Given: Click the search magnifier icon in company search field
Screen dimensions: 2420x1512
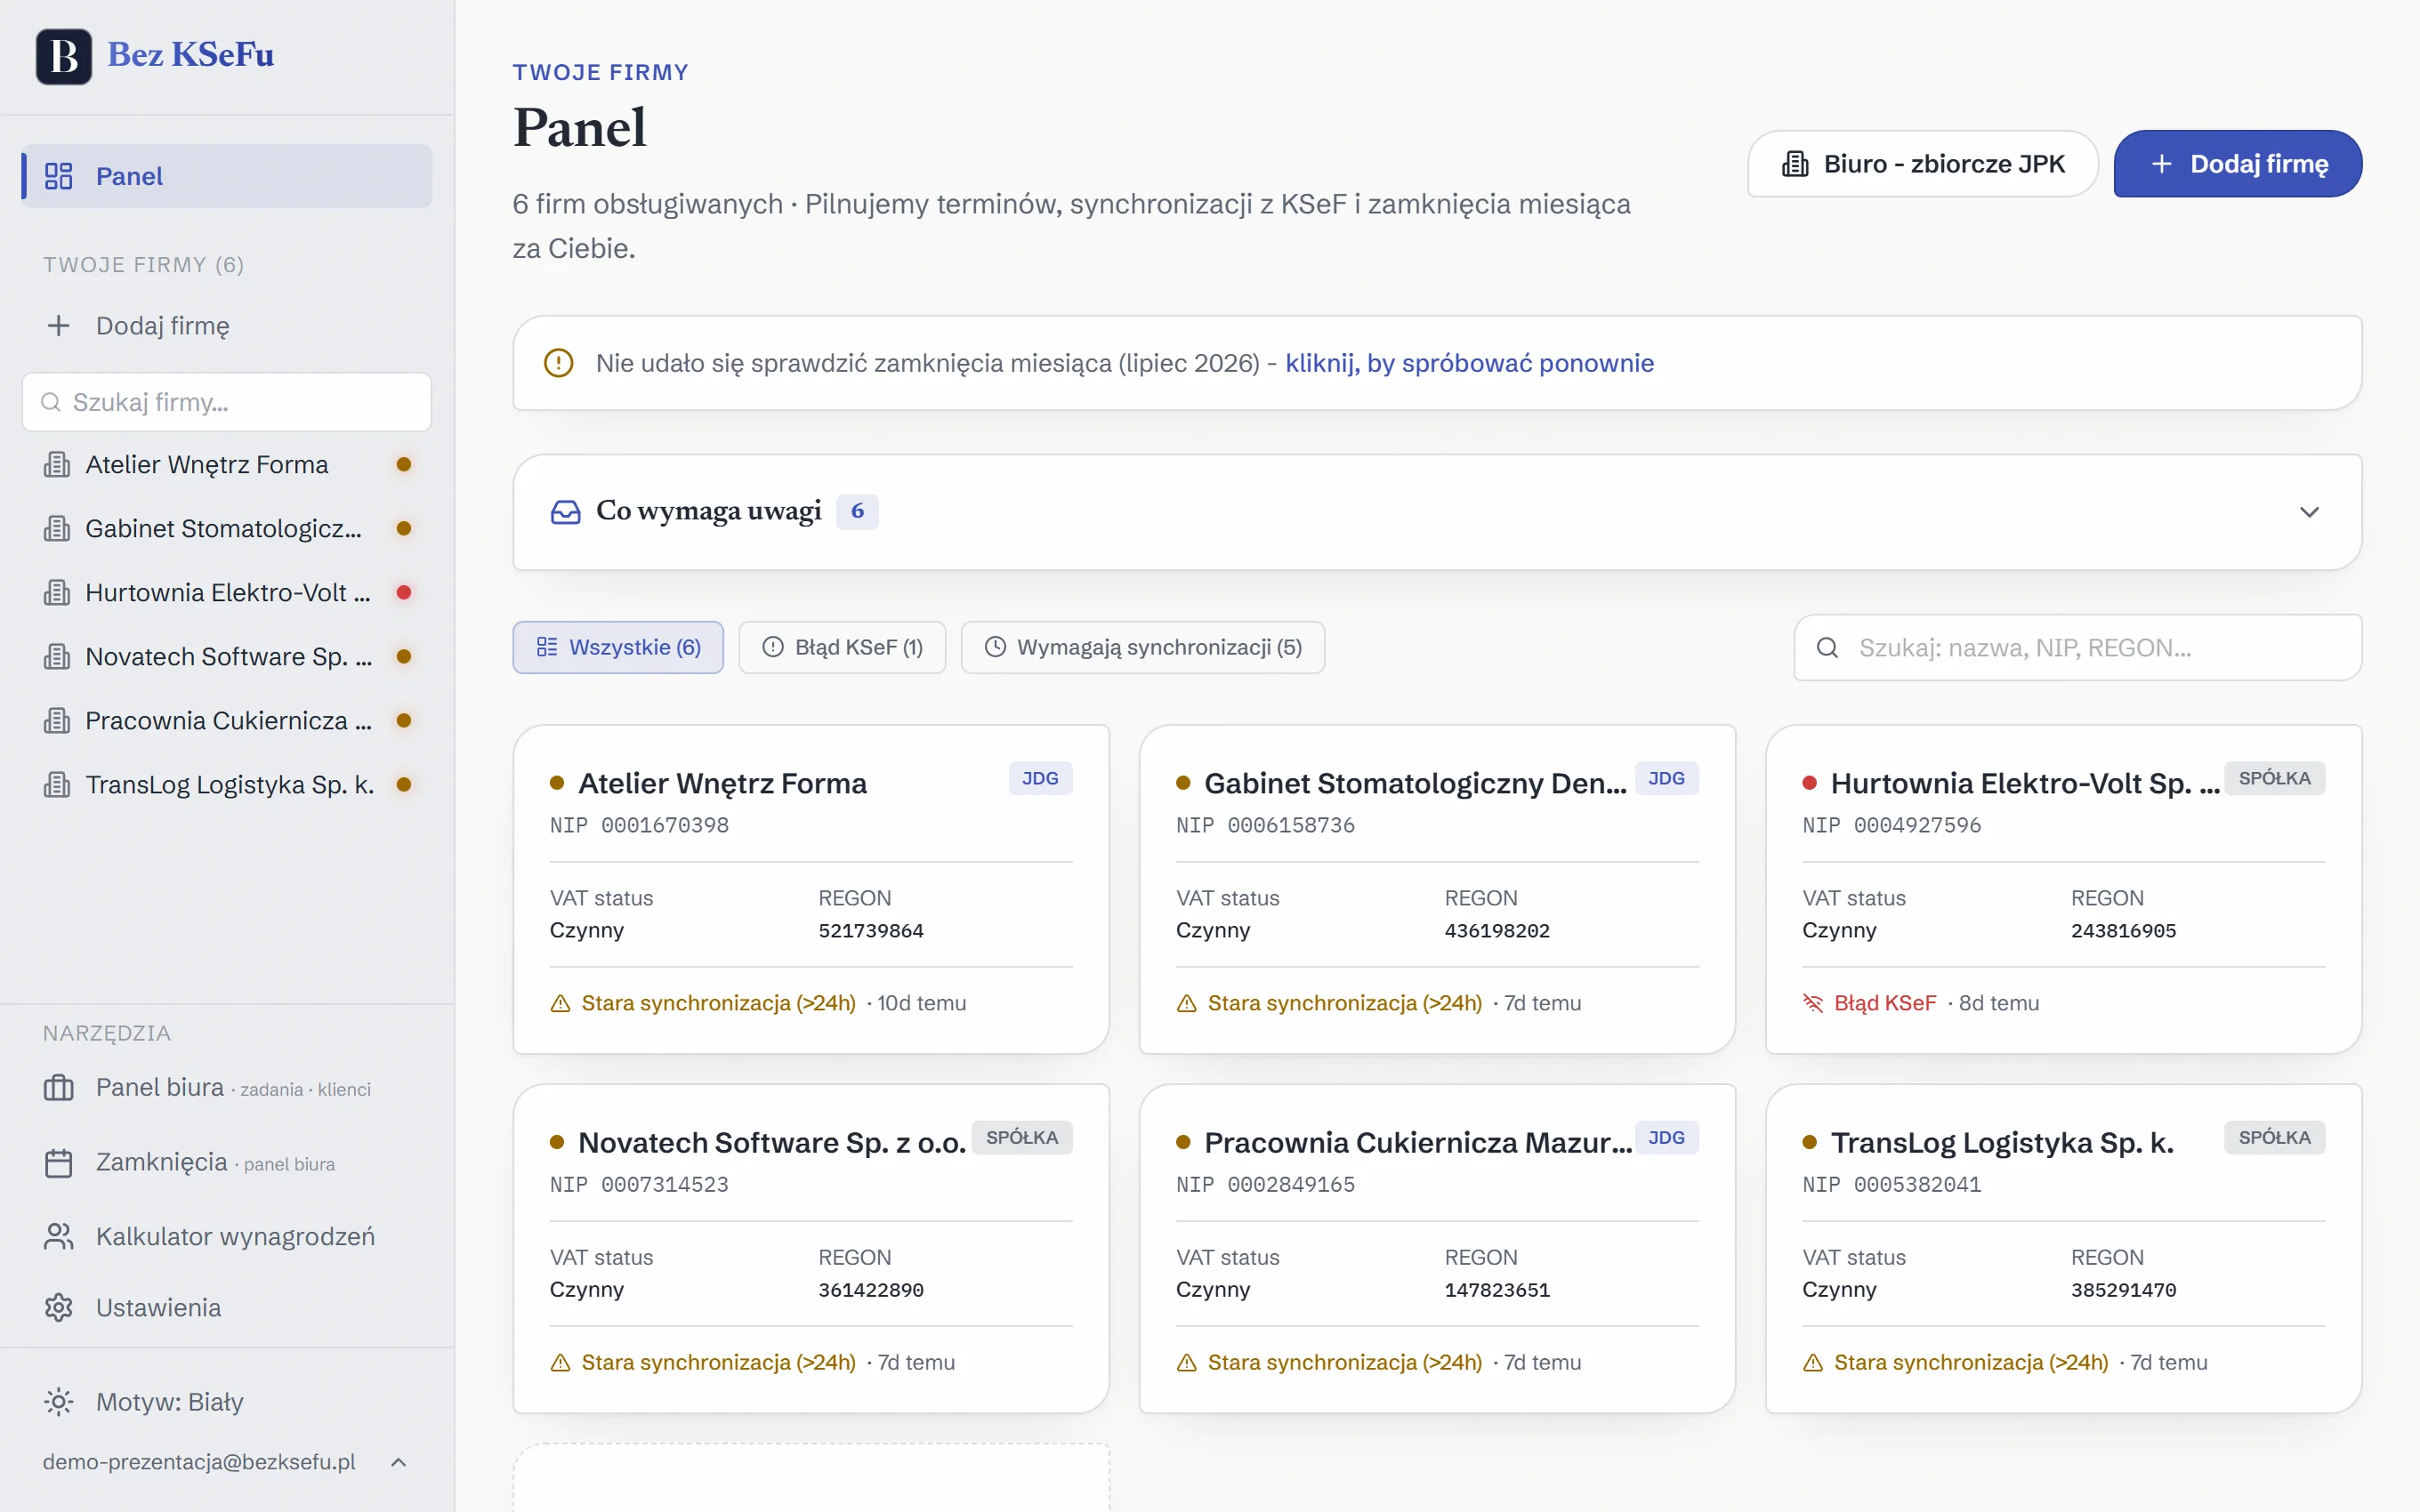Looking at the screenshot, I should pos(1827,648).
